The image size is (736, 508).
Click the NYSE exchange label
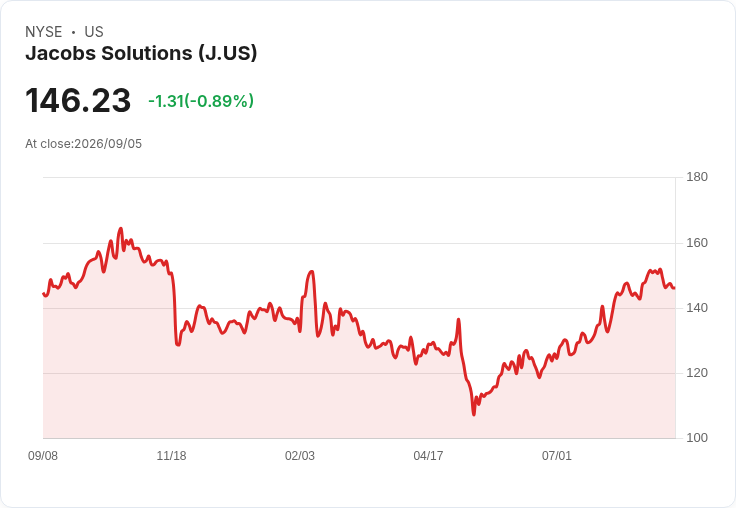pyautogui.click(x=44, y=32)
